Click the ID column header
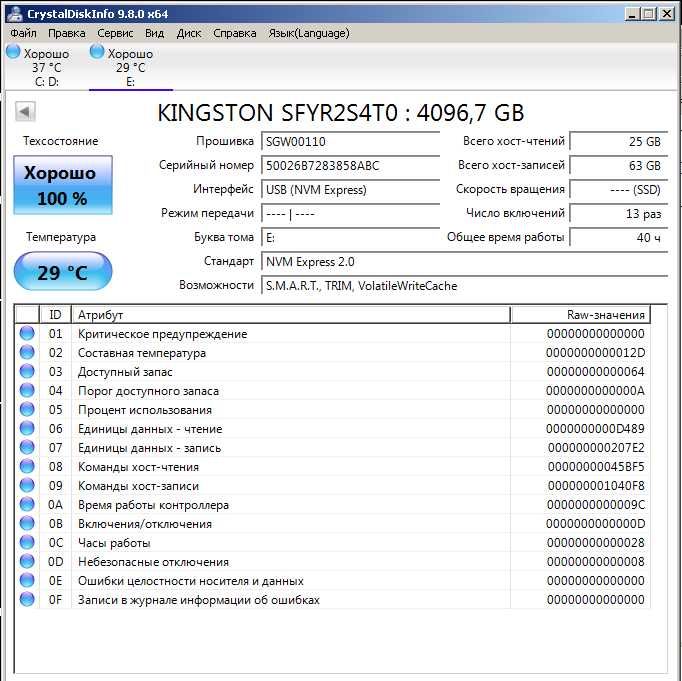682x681 pixels. [x=55, y=315]
